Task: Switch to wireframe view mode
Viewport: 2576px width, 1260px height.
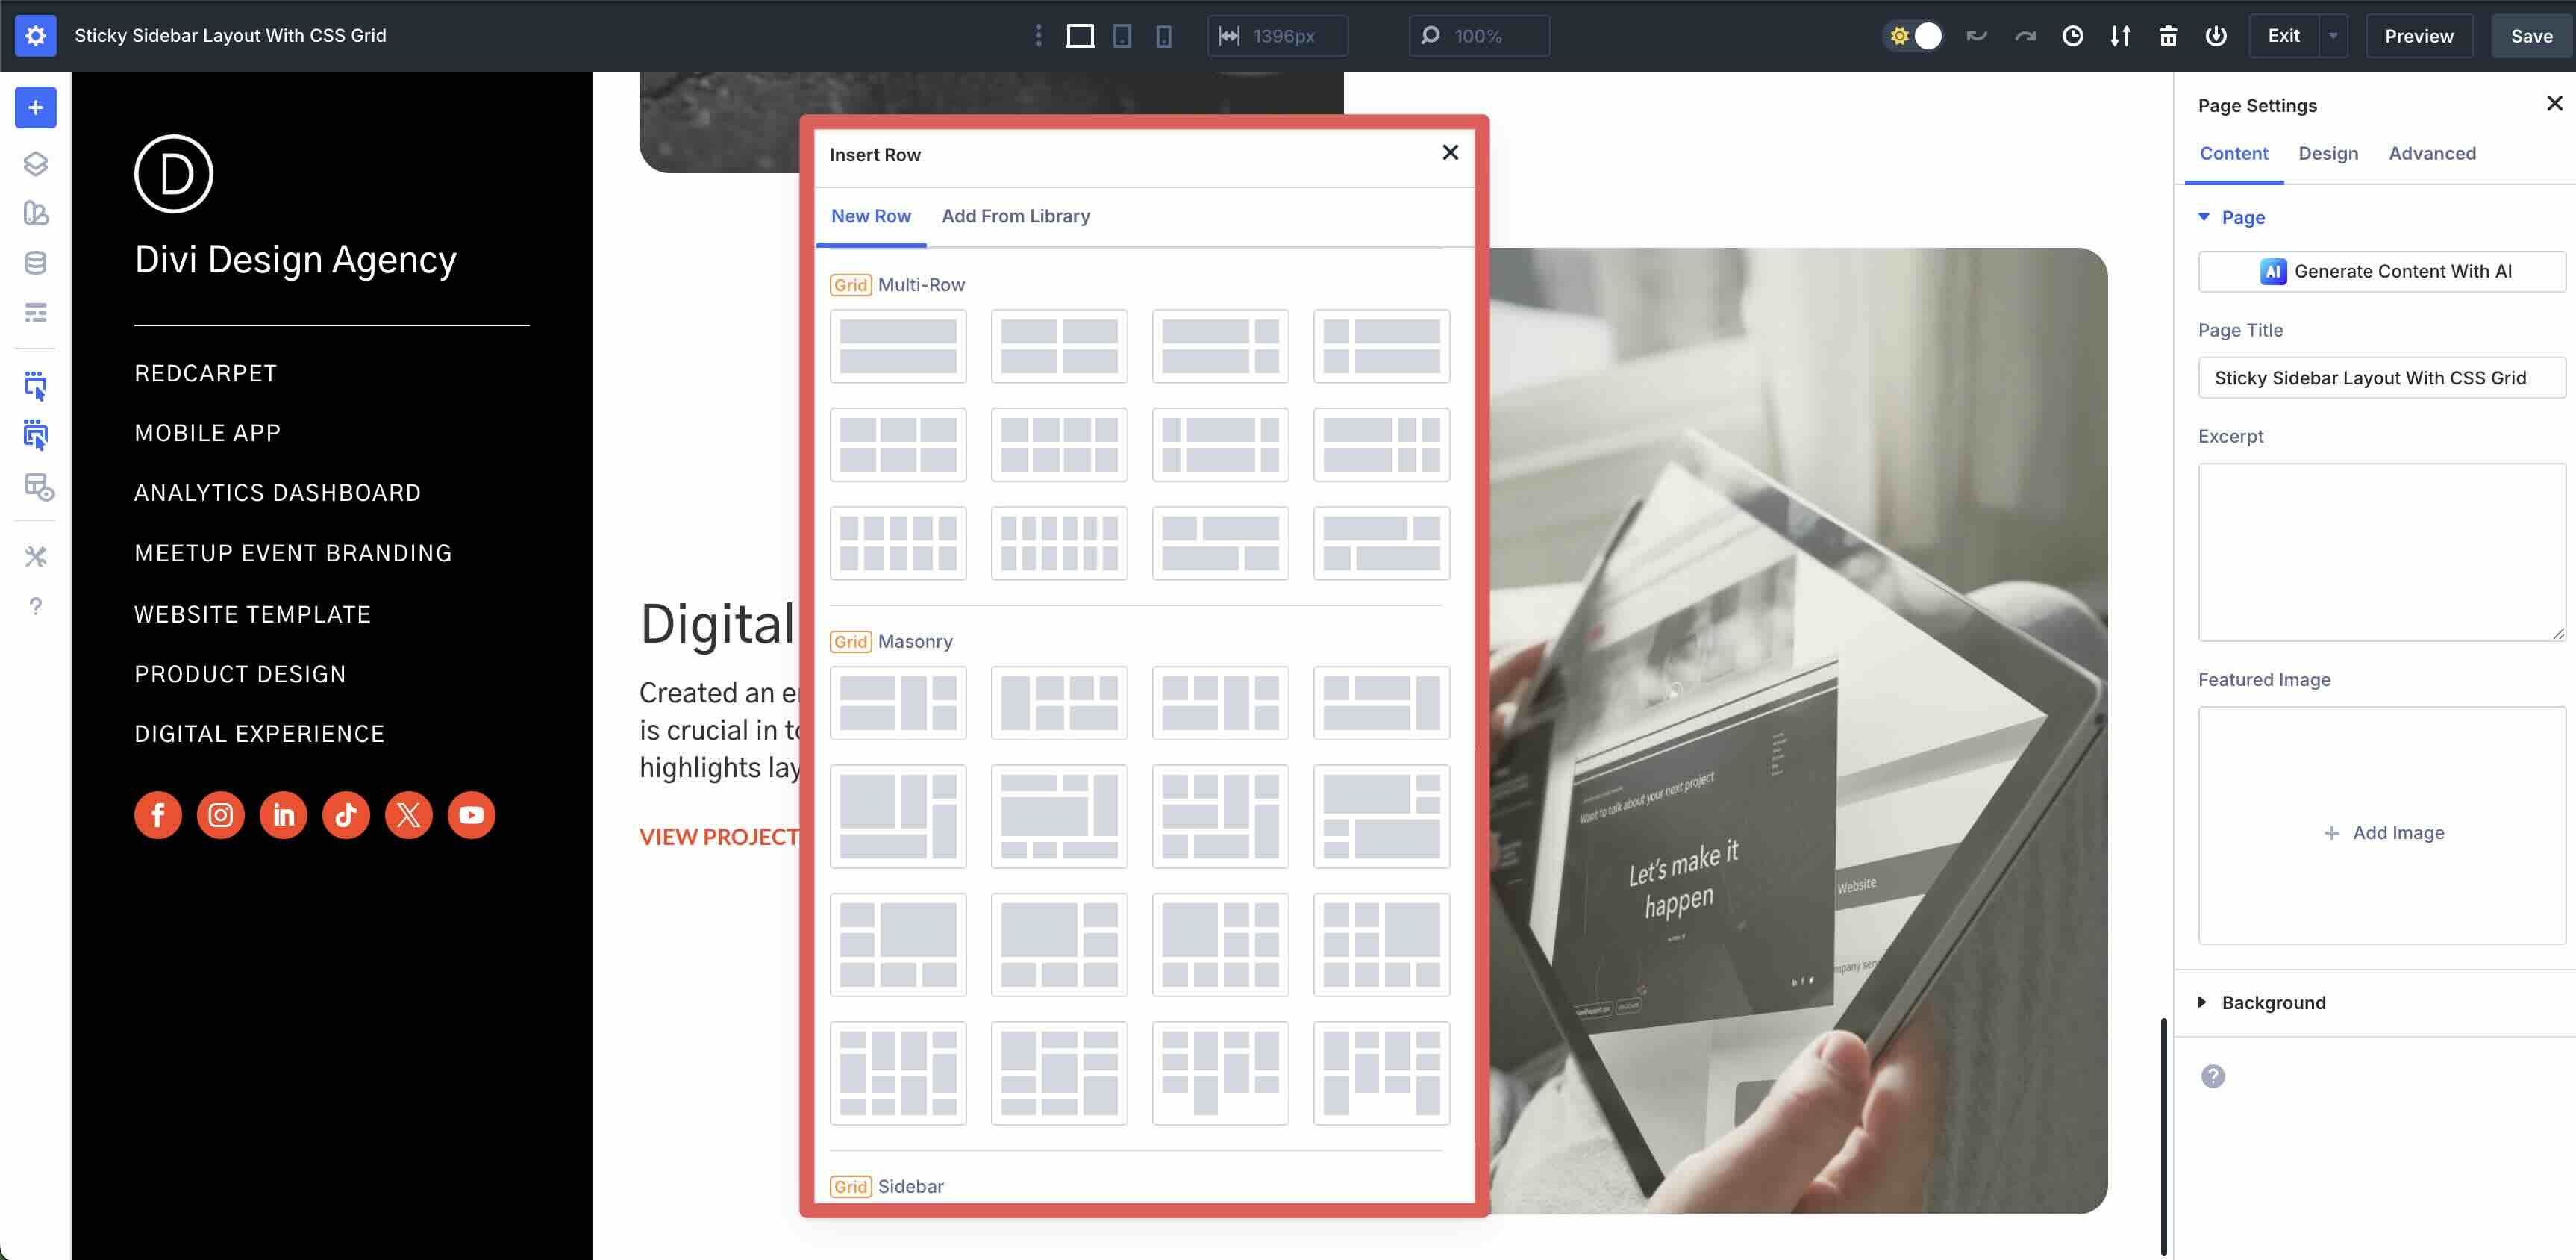Action: (x=36, y=313)
